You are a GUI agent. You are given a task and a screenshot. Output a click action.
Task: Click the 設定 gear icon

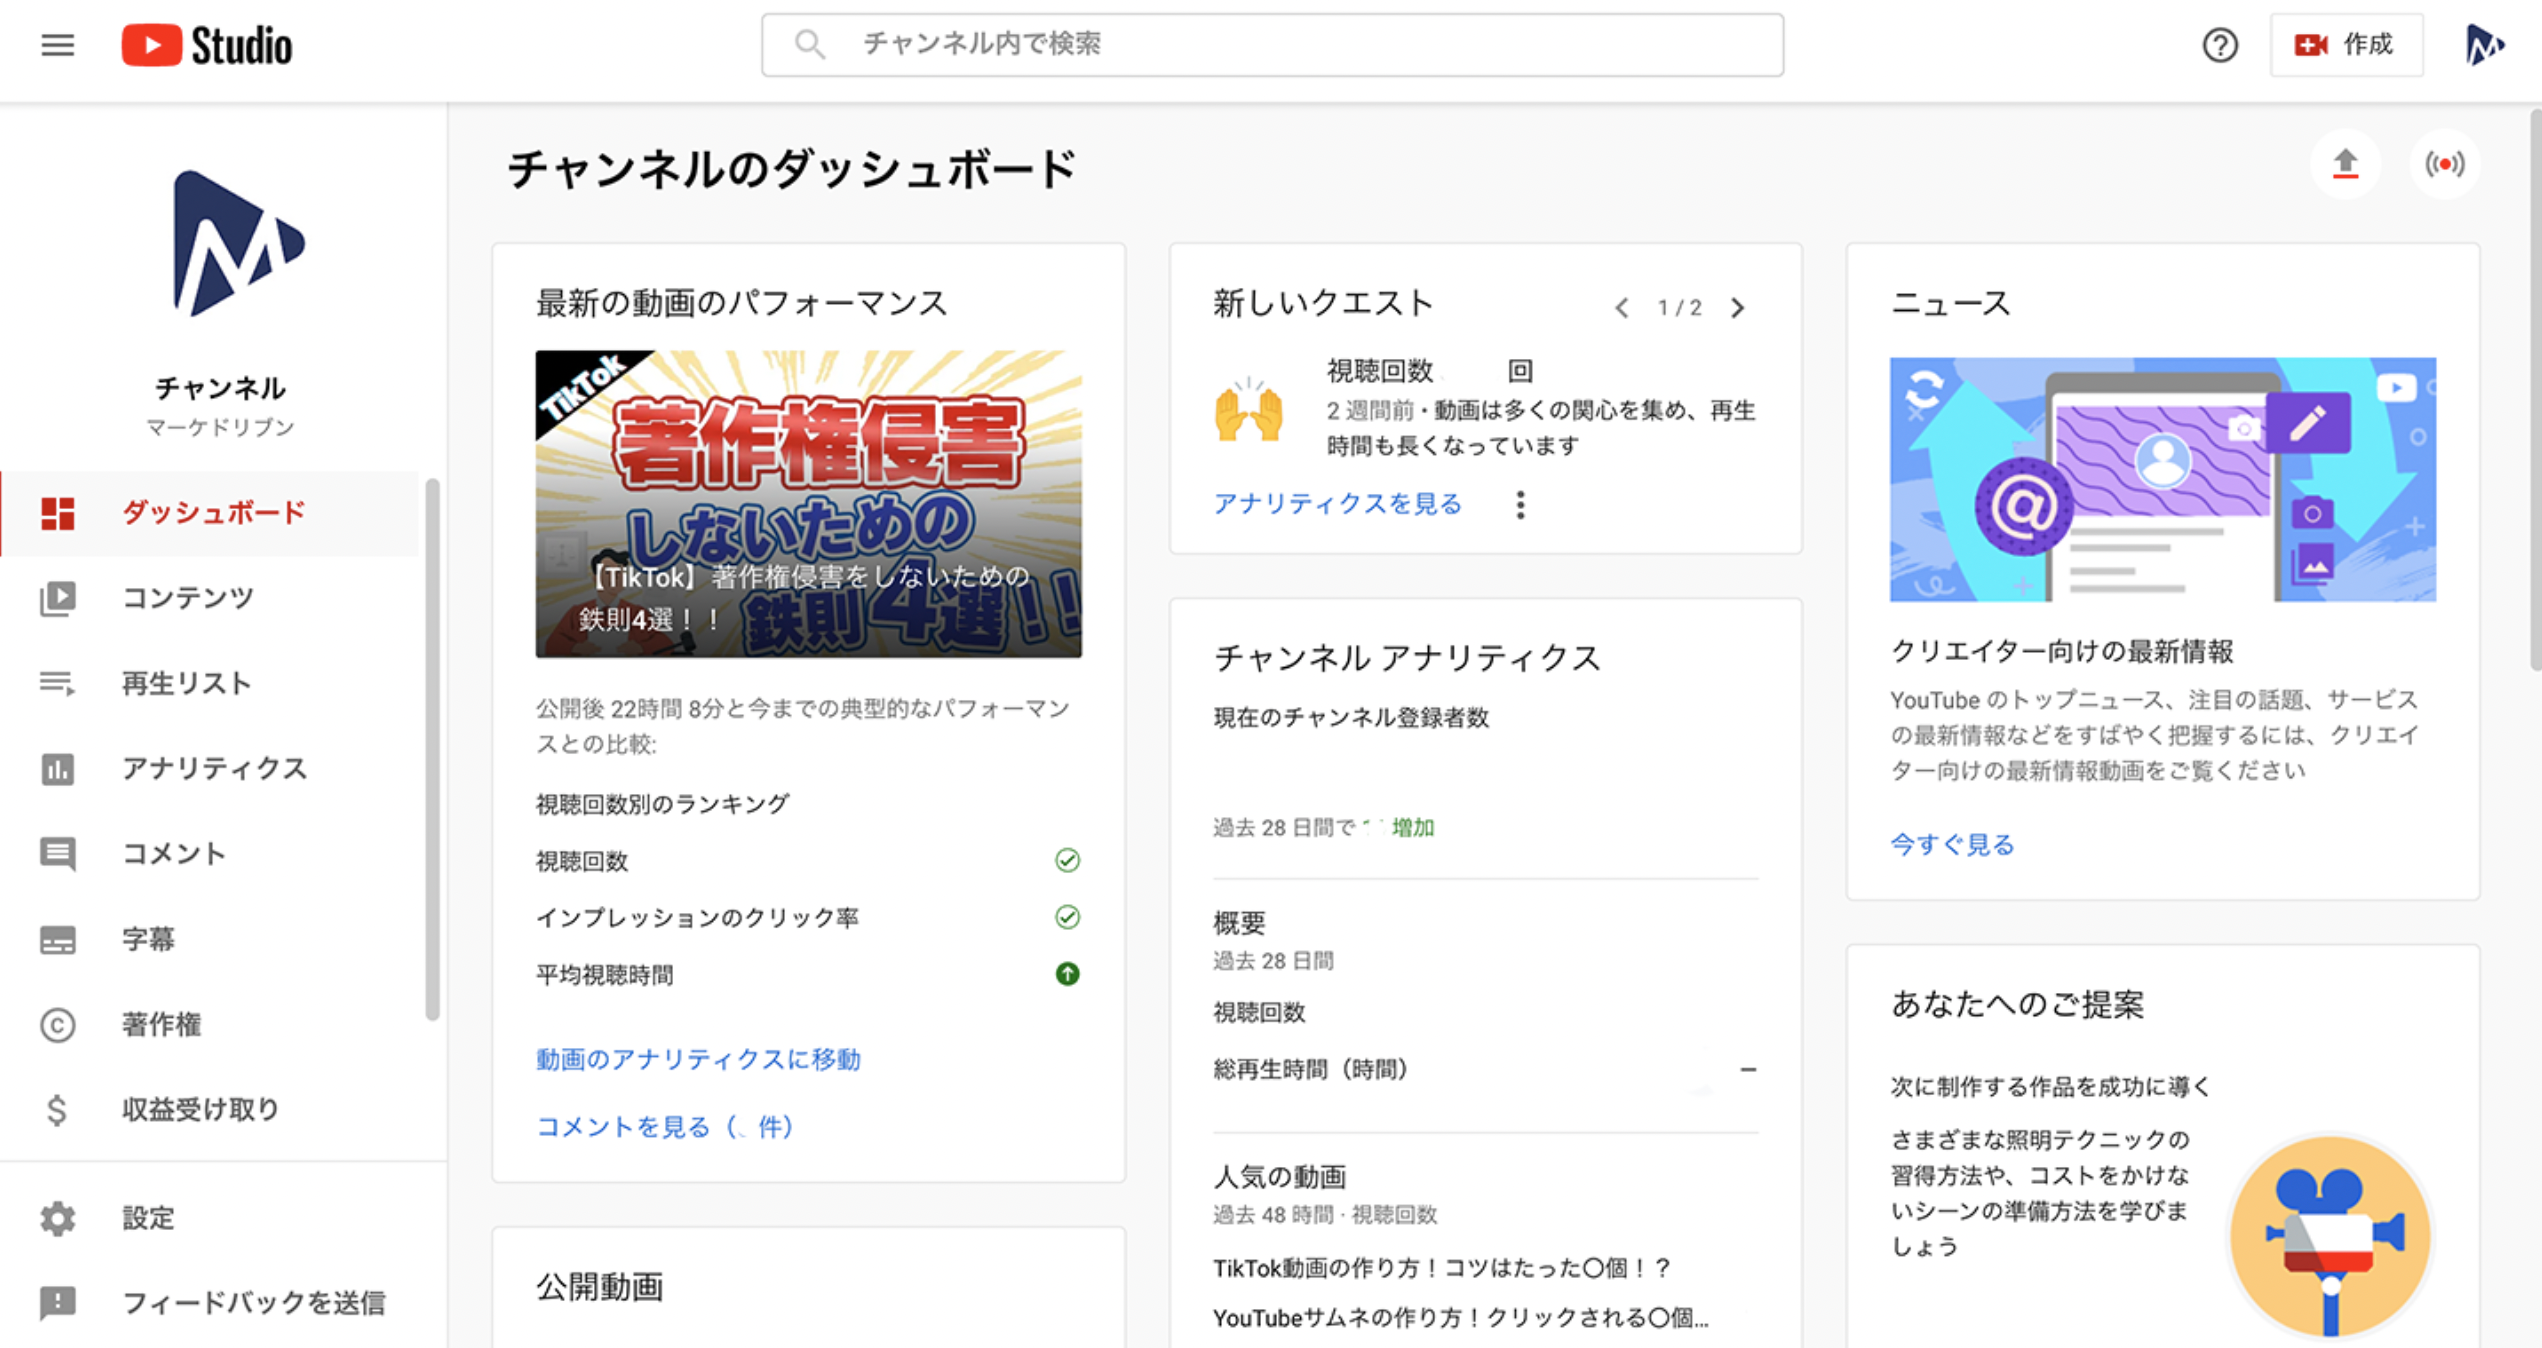(x=57, y=1218)
